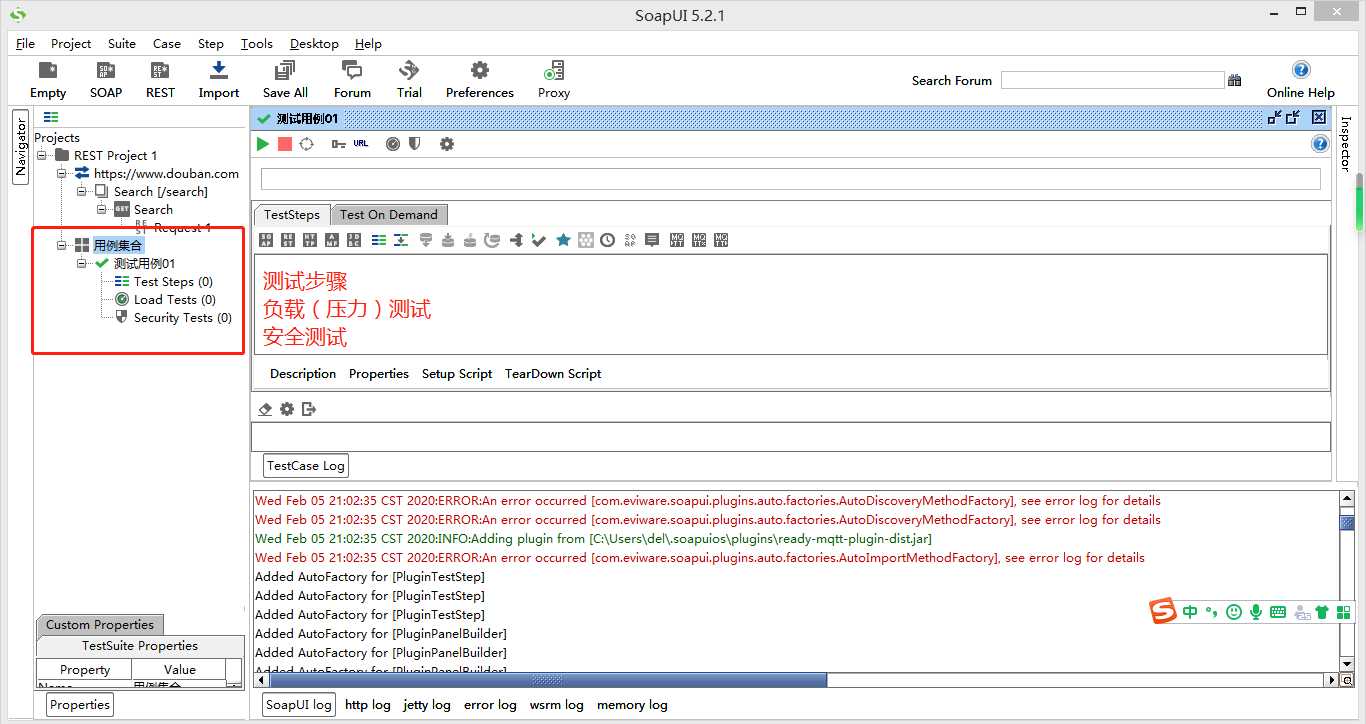This screenshot has width=1366, height=724.
Task: Clear the TestCase log with eraser icon
Action: coord(265,409)
